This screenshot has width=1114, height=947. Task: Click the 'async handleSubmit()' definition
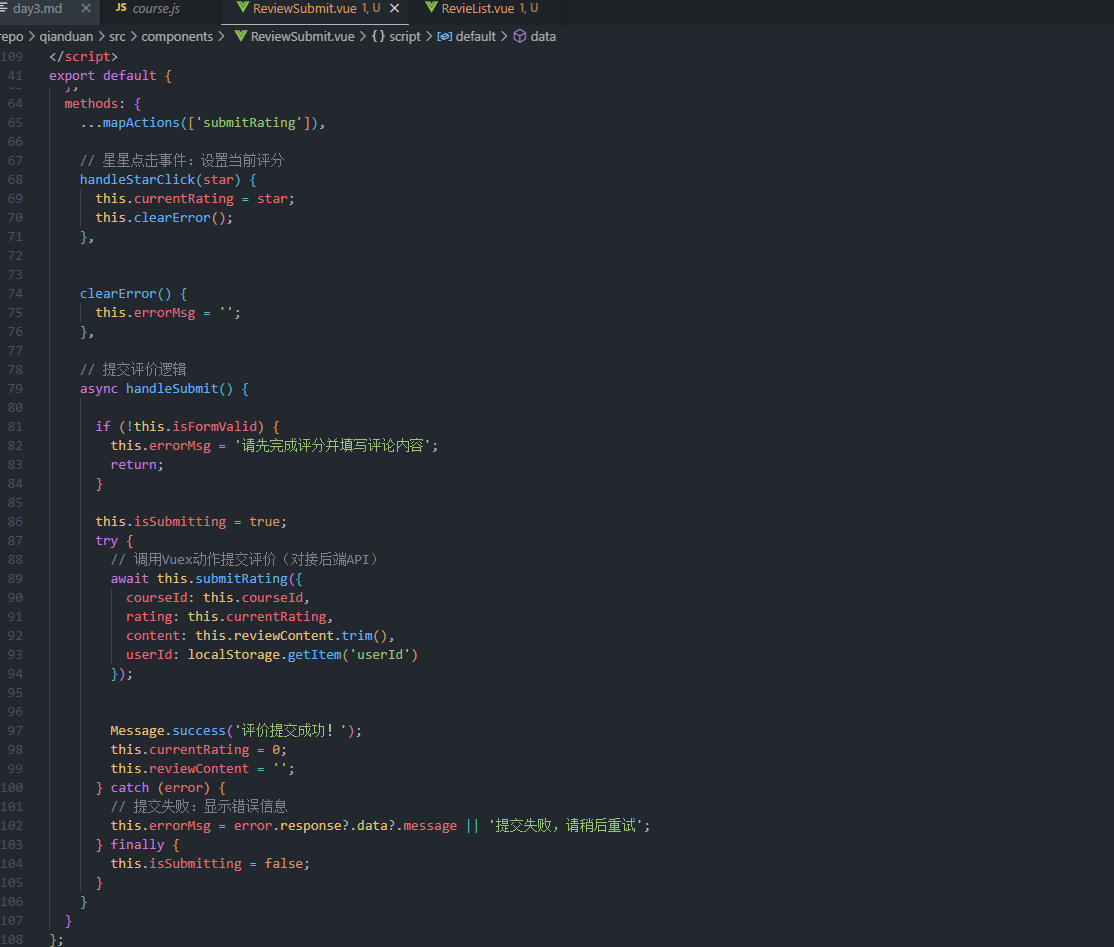pyautogui.click(x=156, y=389)
